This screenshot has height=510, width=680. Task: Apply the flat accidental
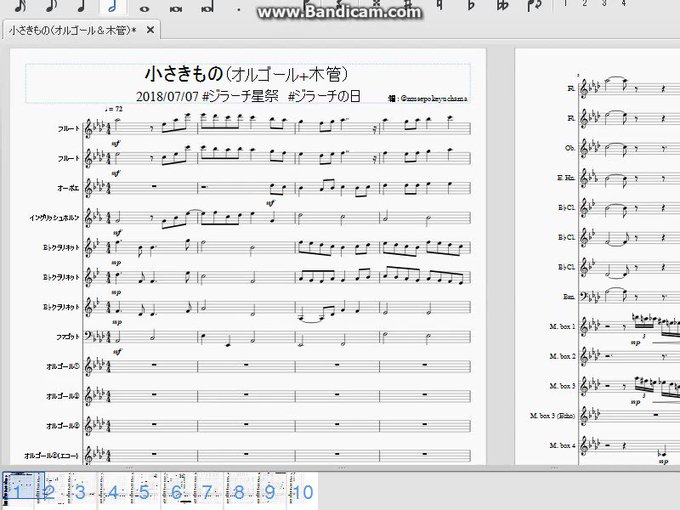pos(471,5)
